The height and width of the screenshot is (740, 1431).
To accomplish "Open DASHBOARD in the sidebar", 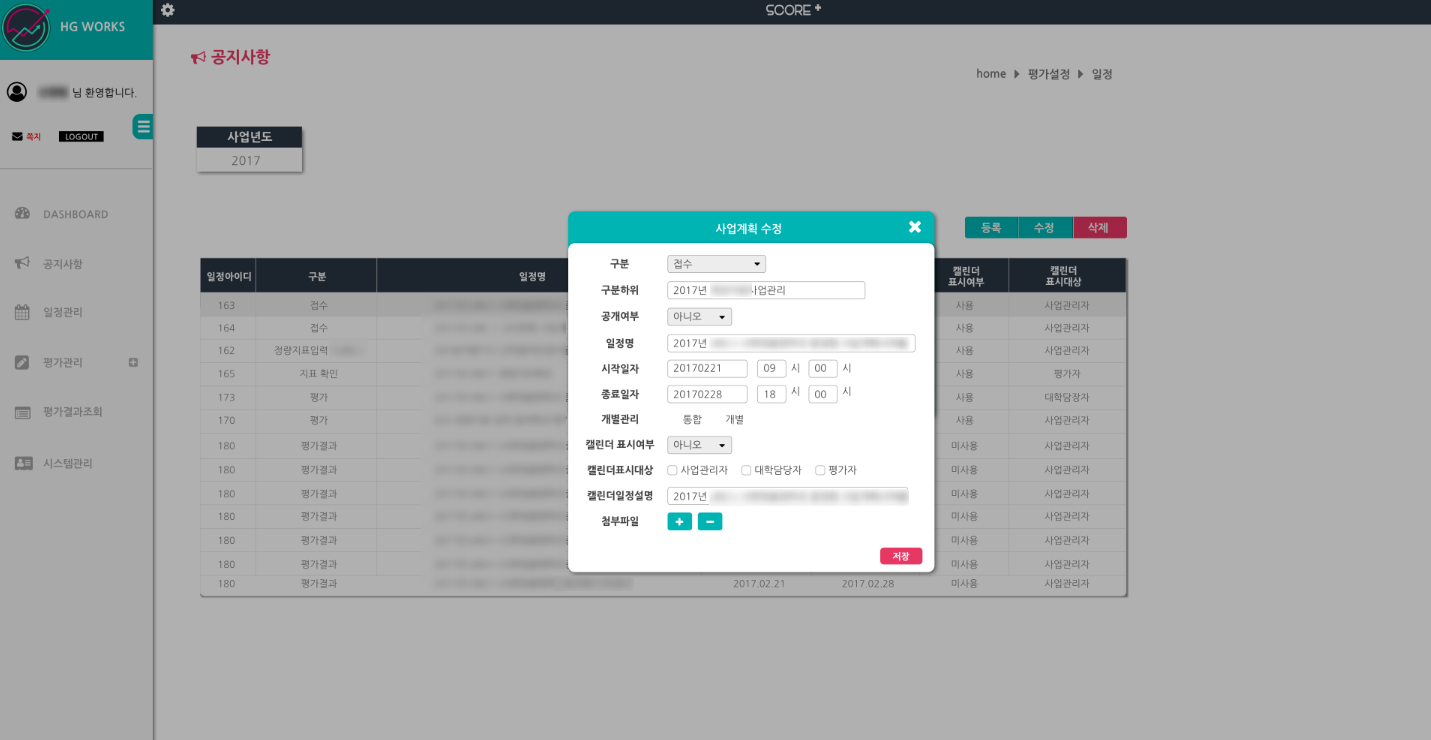I will 75,214.
